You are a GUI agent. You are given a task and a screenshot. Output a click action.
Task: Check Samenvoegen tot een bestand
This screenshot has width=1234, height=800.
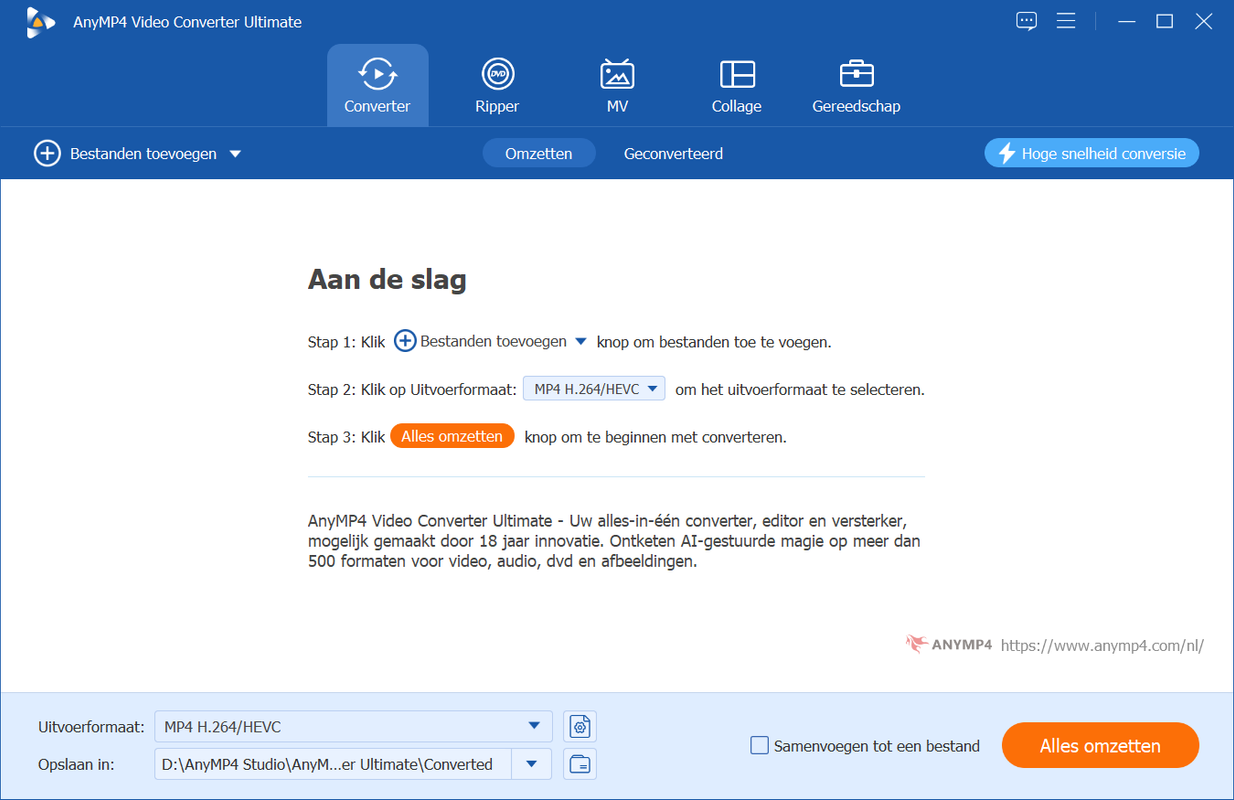[760, 745]
